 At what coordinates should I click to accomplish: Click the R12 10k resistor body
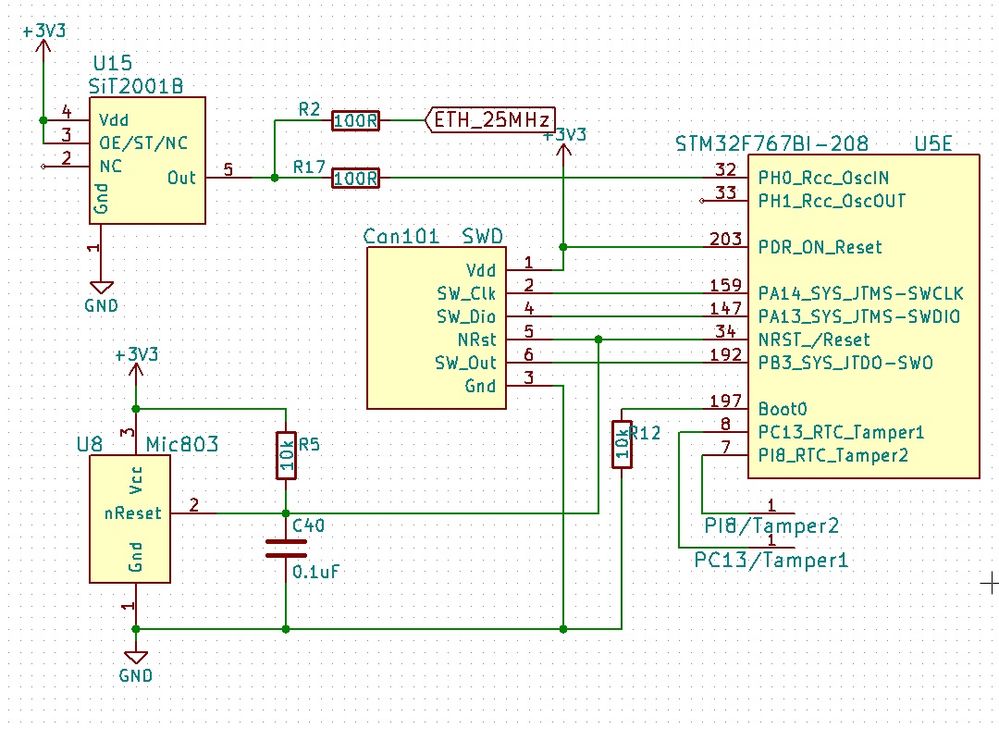[622, 444]
